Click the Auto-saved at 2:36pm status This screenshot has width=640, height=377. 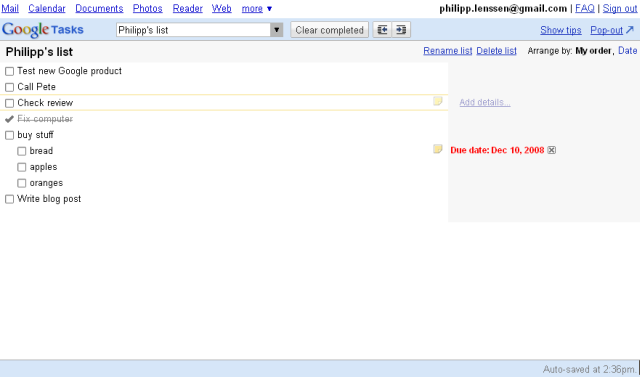coord(589,370)
